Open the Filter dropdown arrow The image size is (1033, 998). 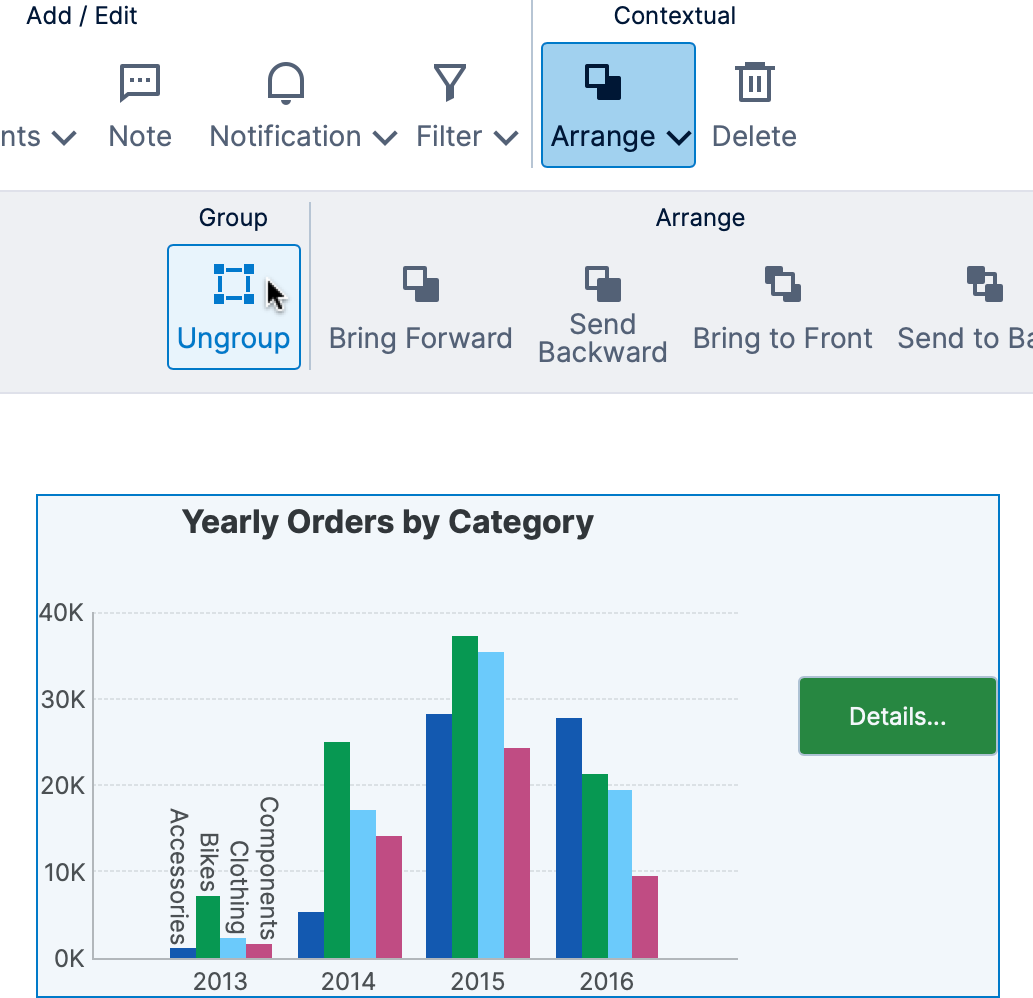tap(506, 138)
